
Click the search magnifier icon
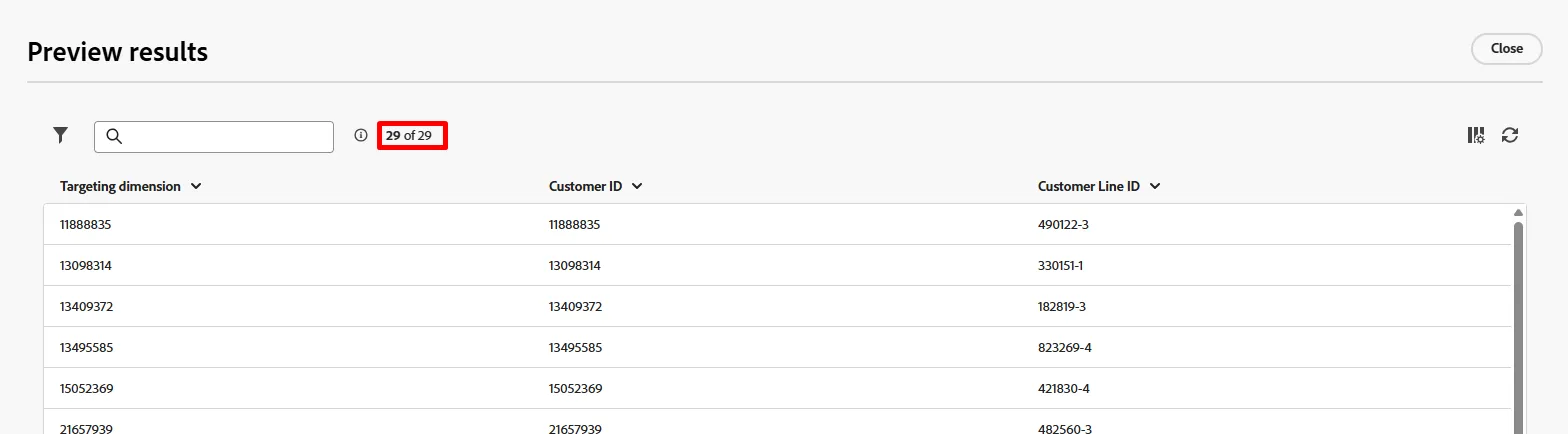click(113, 136)
